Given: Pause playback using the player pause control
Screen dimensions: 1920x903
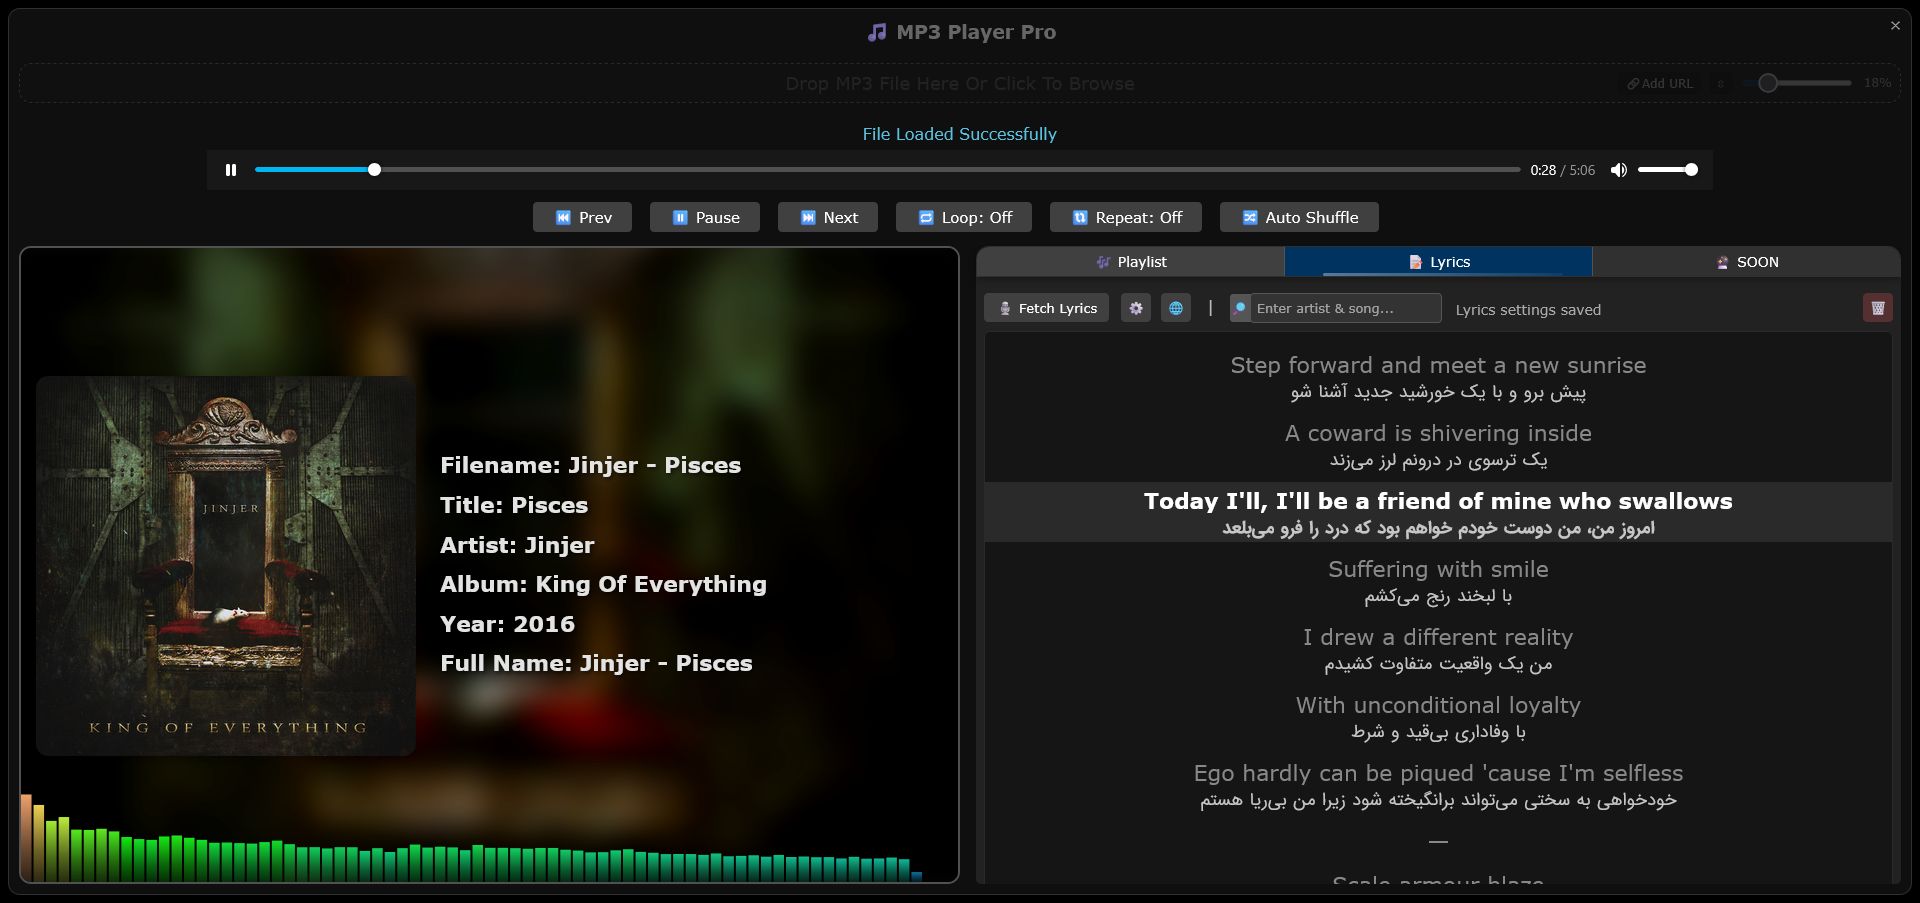Looking at the screenshot, I should [x=230, y=170].
